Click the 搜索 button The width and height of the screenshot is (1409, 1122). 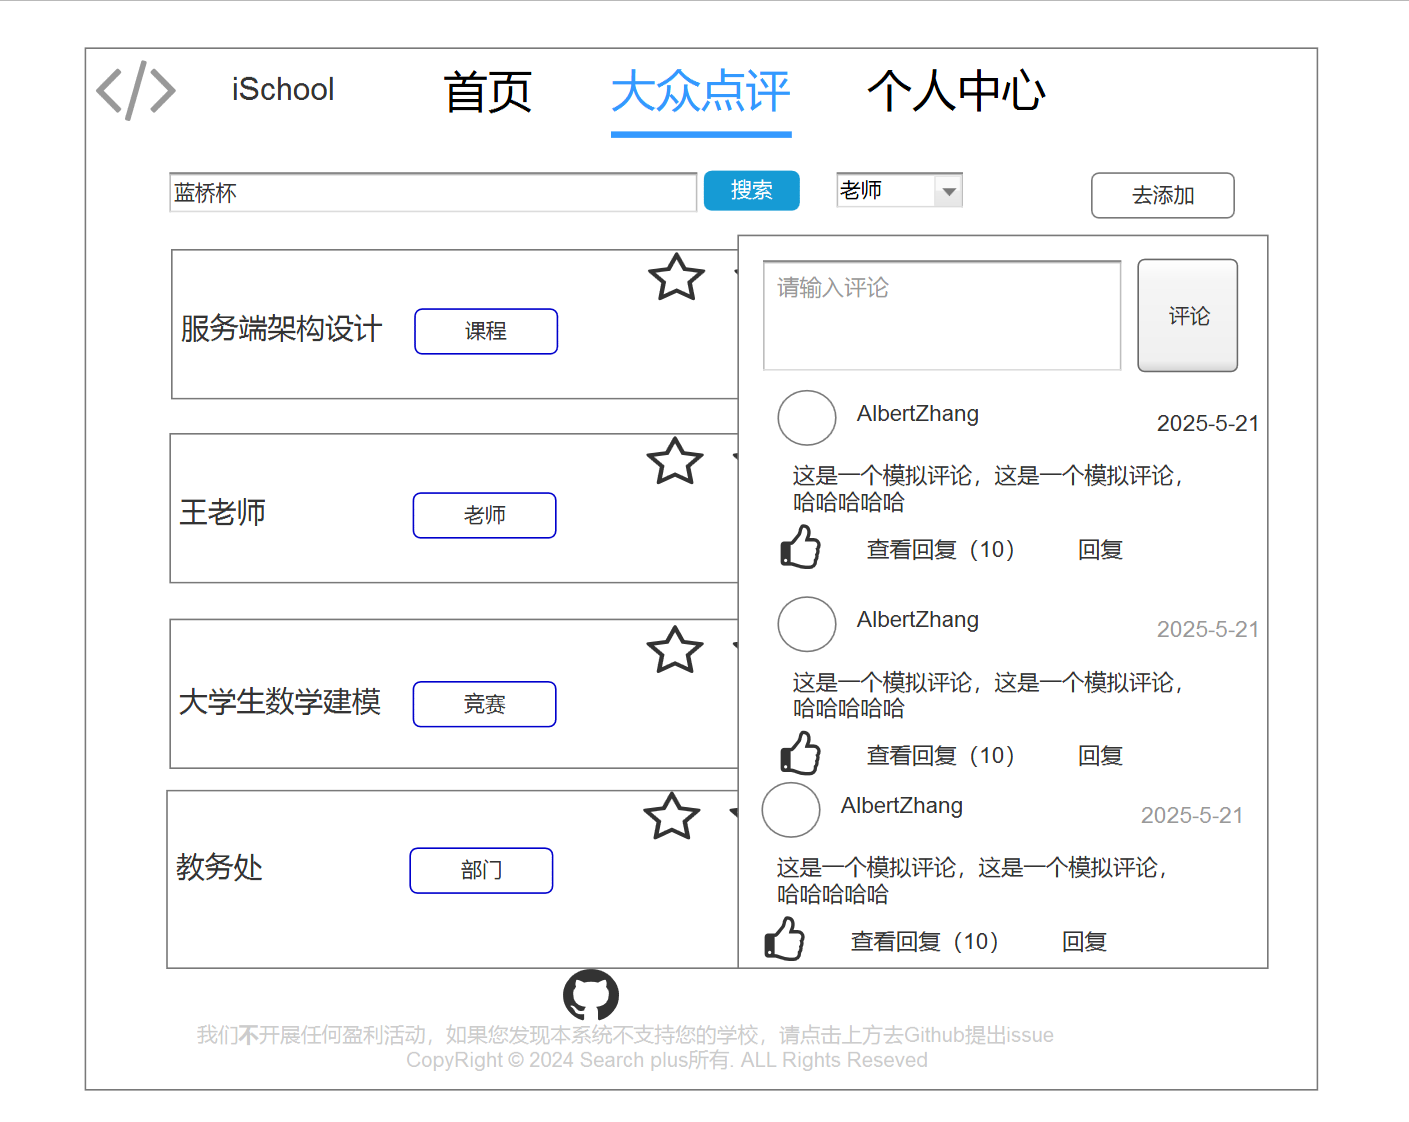[752, 191]
